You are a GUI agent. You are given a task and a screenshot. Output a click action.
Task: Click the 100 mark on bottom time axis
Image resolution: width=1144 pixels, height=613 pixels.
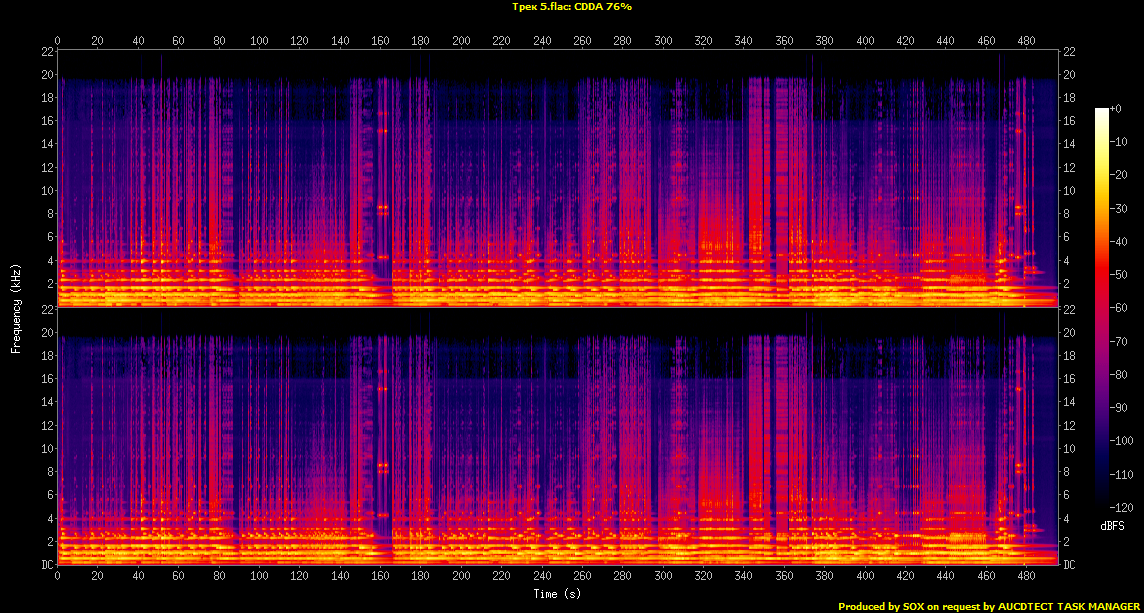259,577
